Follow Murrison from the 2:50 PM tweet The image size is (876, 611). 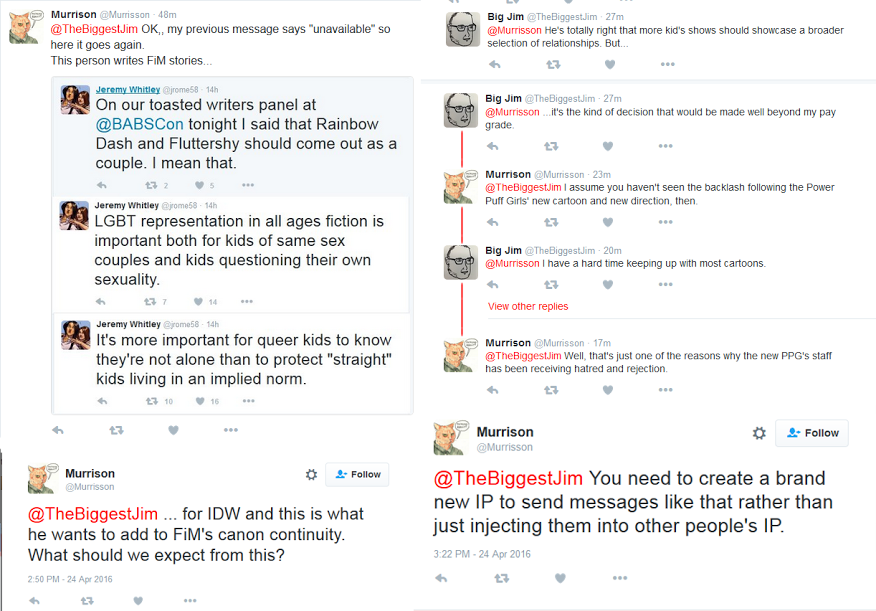click(x=357, y=474)
